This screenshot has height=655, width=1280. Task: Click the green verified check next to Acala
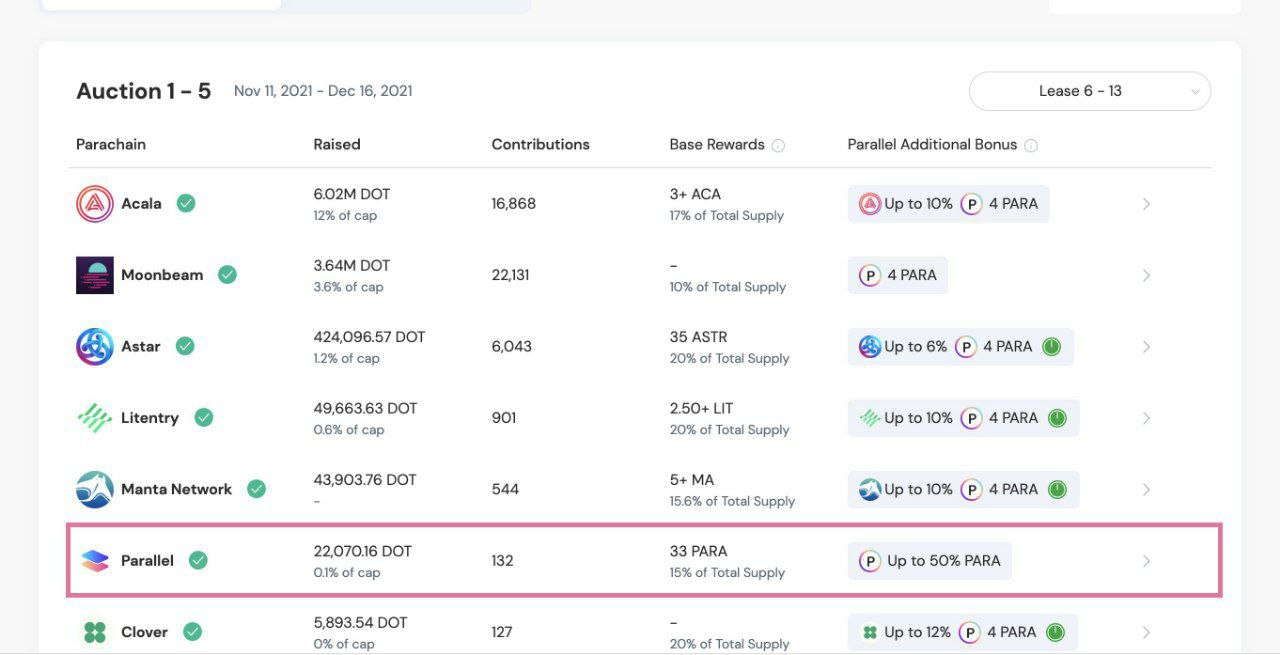tap(185, 203)
